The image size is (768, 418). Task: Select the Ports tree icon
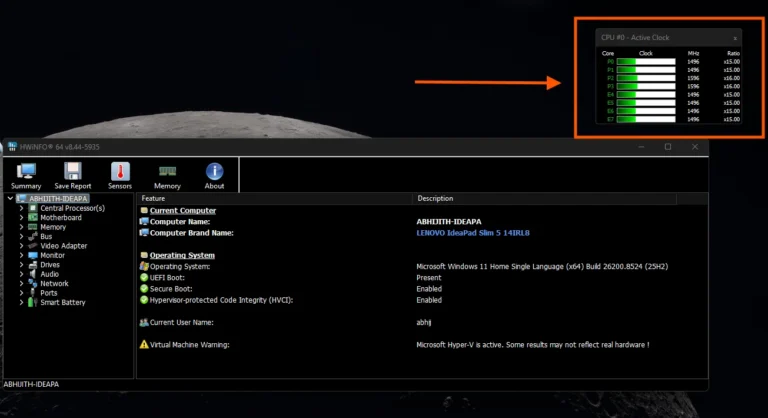coord(33,293)
